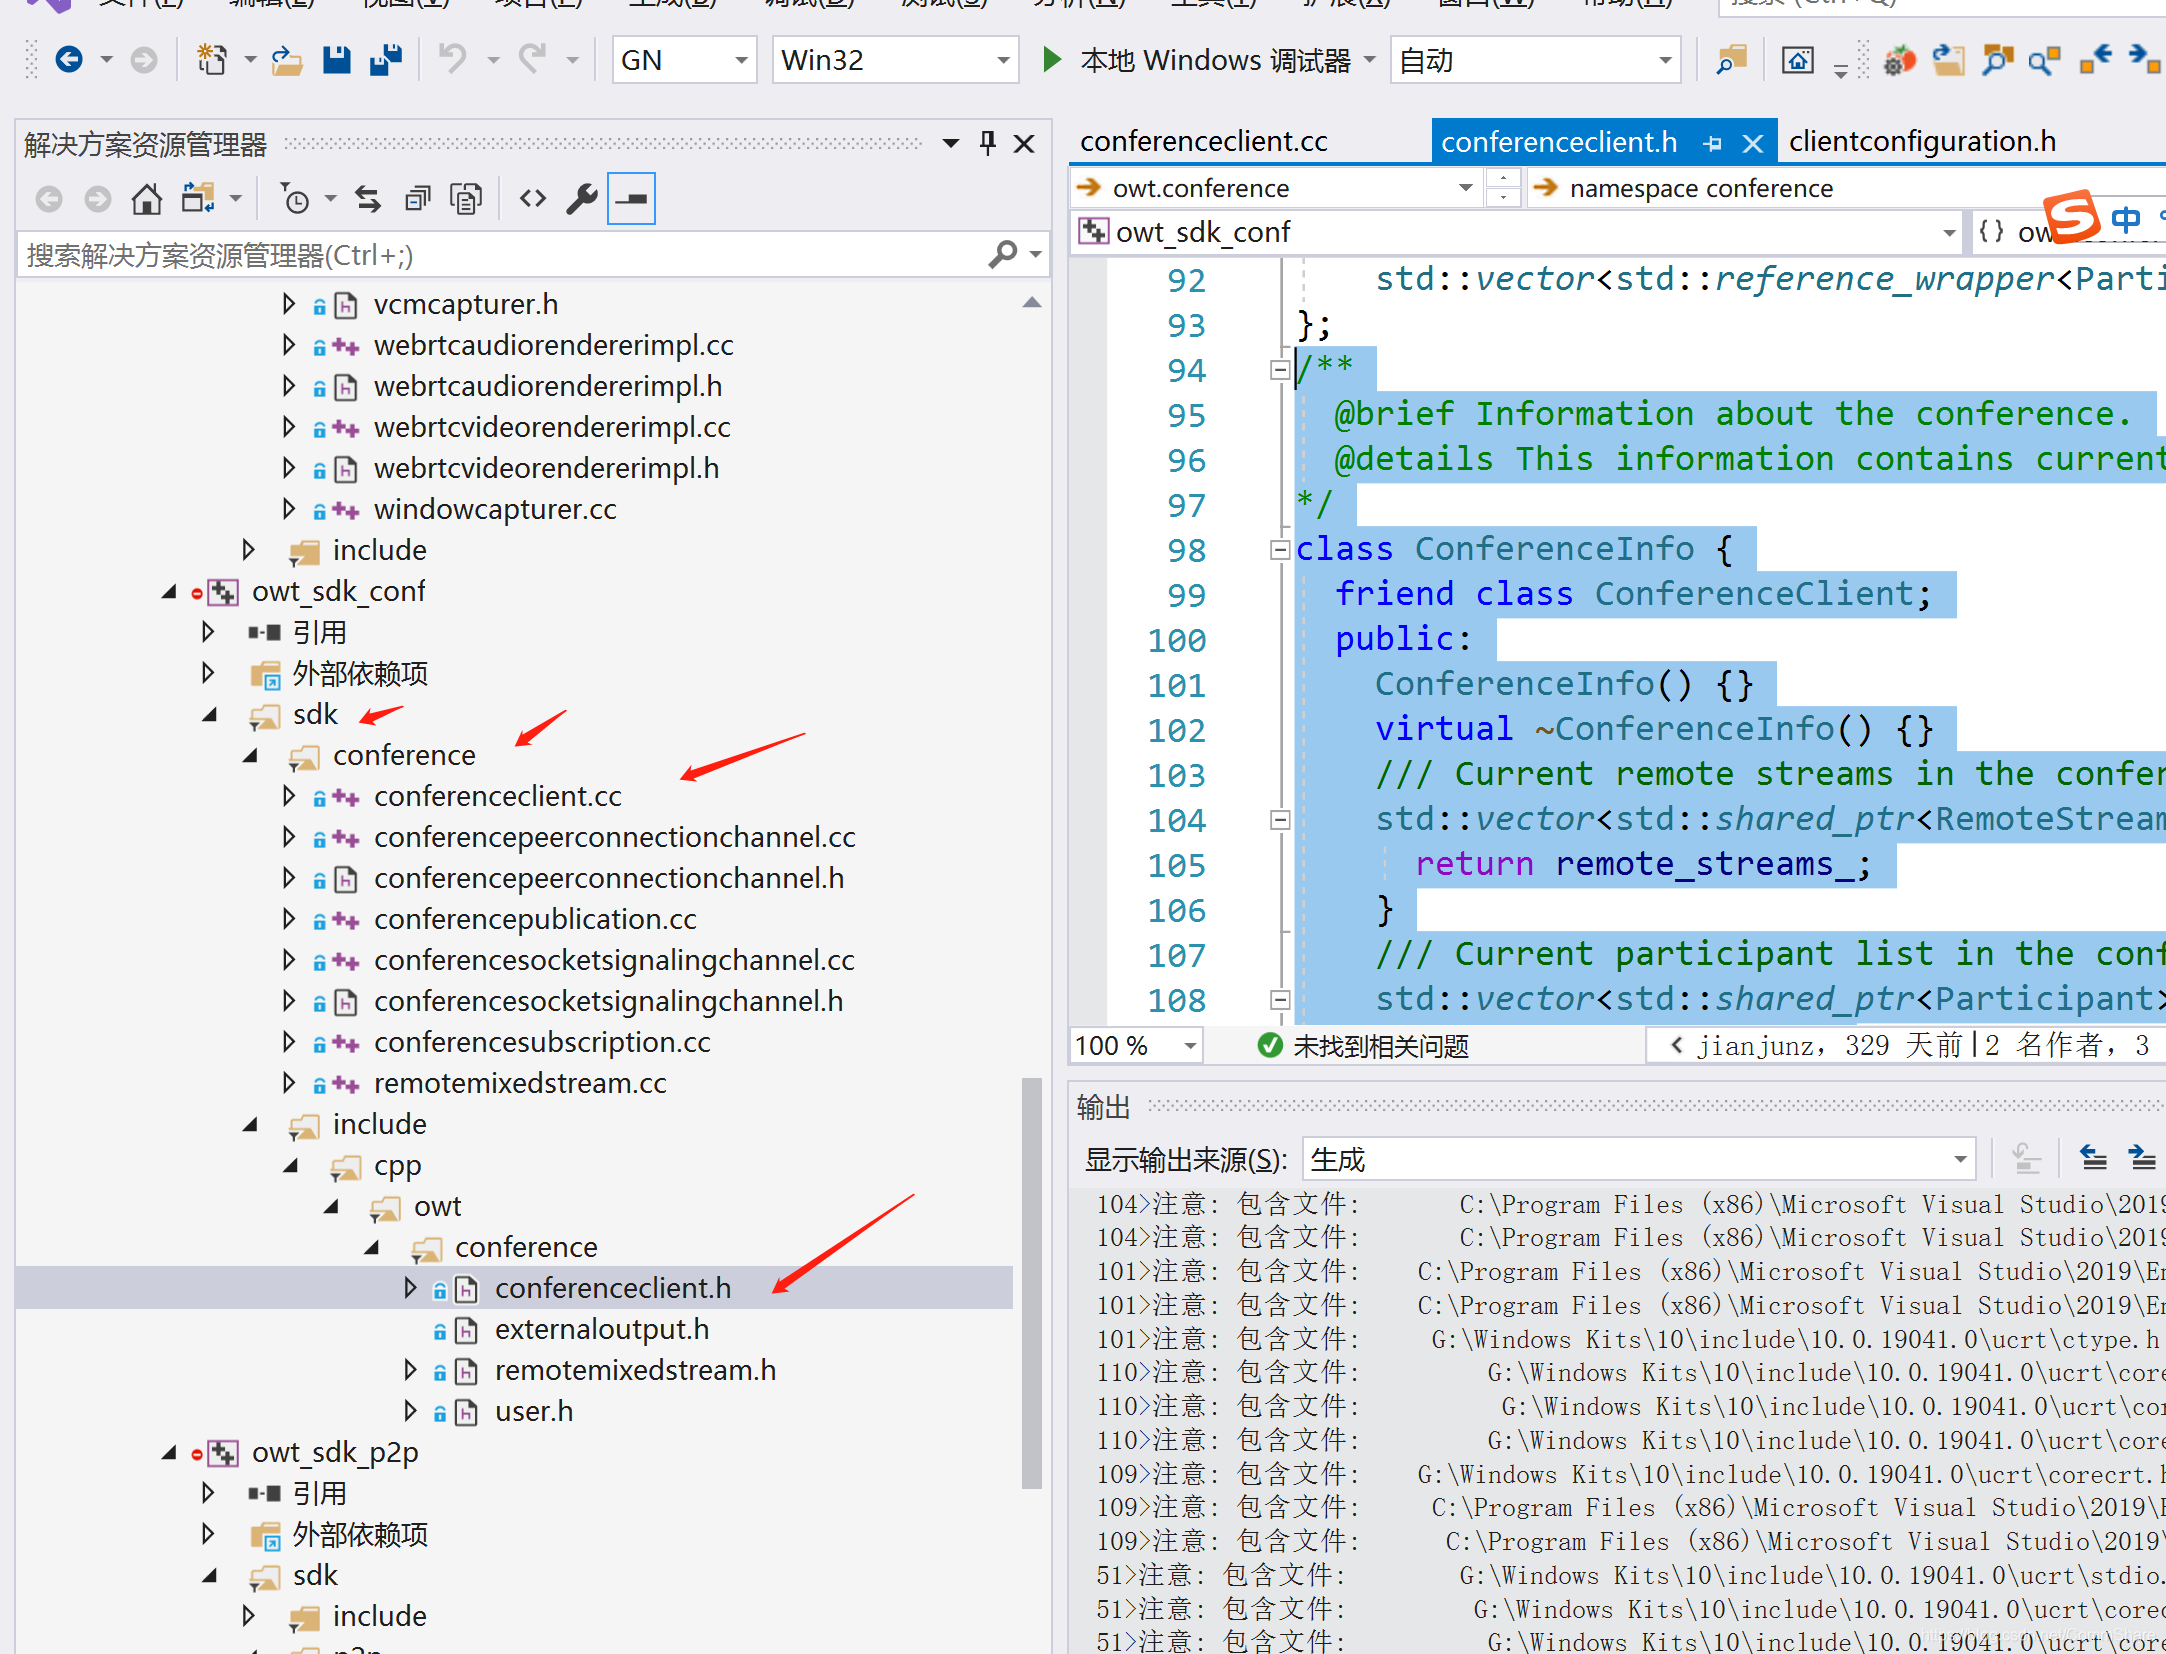Collapse class ConferenceInfo code fold
2166x1654 pixels.
pyautogui.click(x=1279, y=550)
